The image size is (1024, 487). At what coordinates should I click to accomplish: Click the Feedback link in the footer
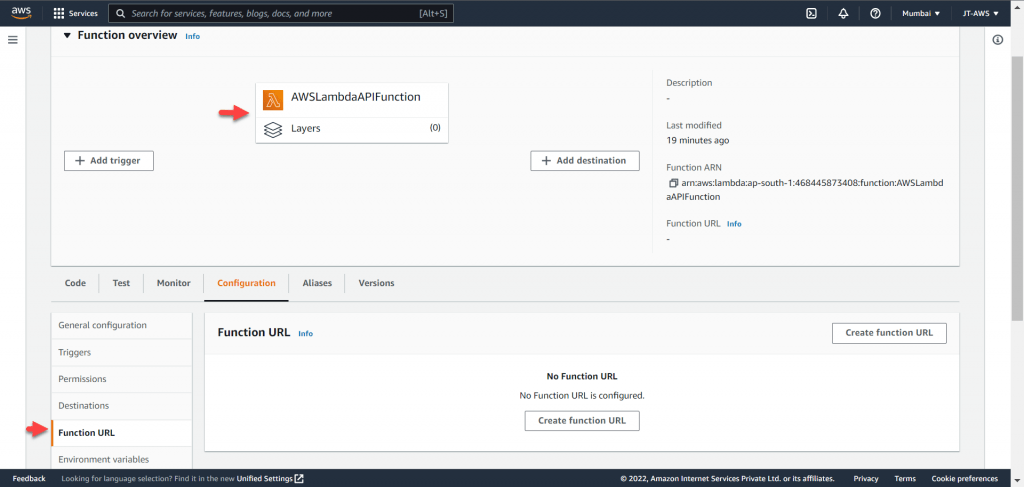pyautogui.click(x=29, y=479)
